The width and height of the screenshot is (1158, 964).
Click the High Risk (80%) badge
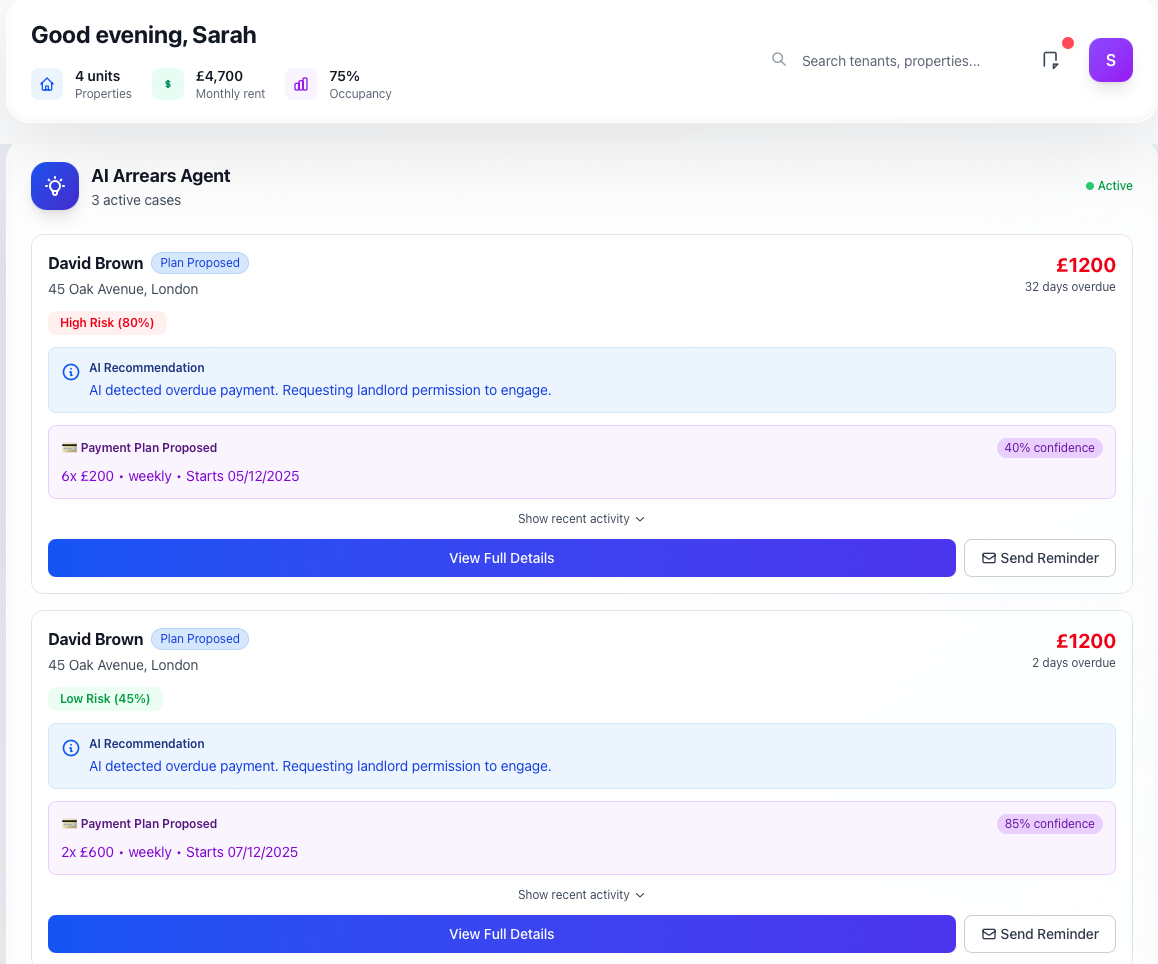[107, 323]
